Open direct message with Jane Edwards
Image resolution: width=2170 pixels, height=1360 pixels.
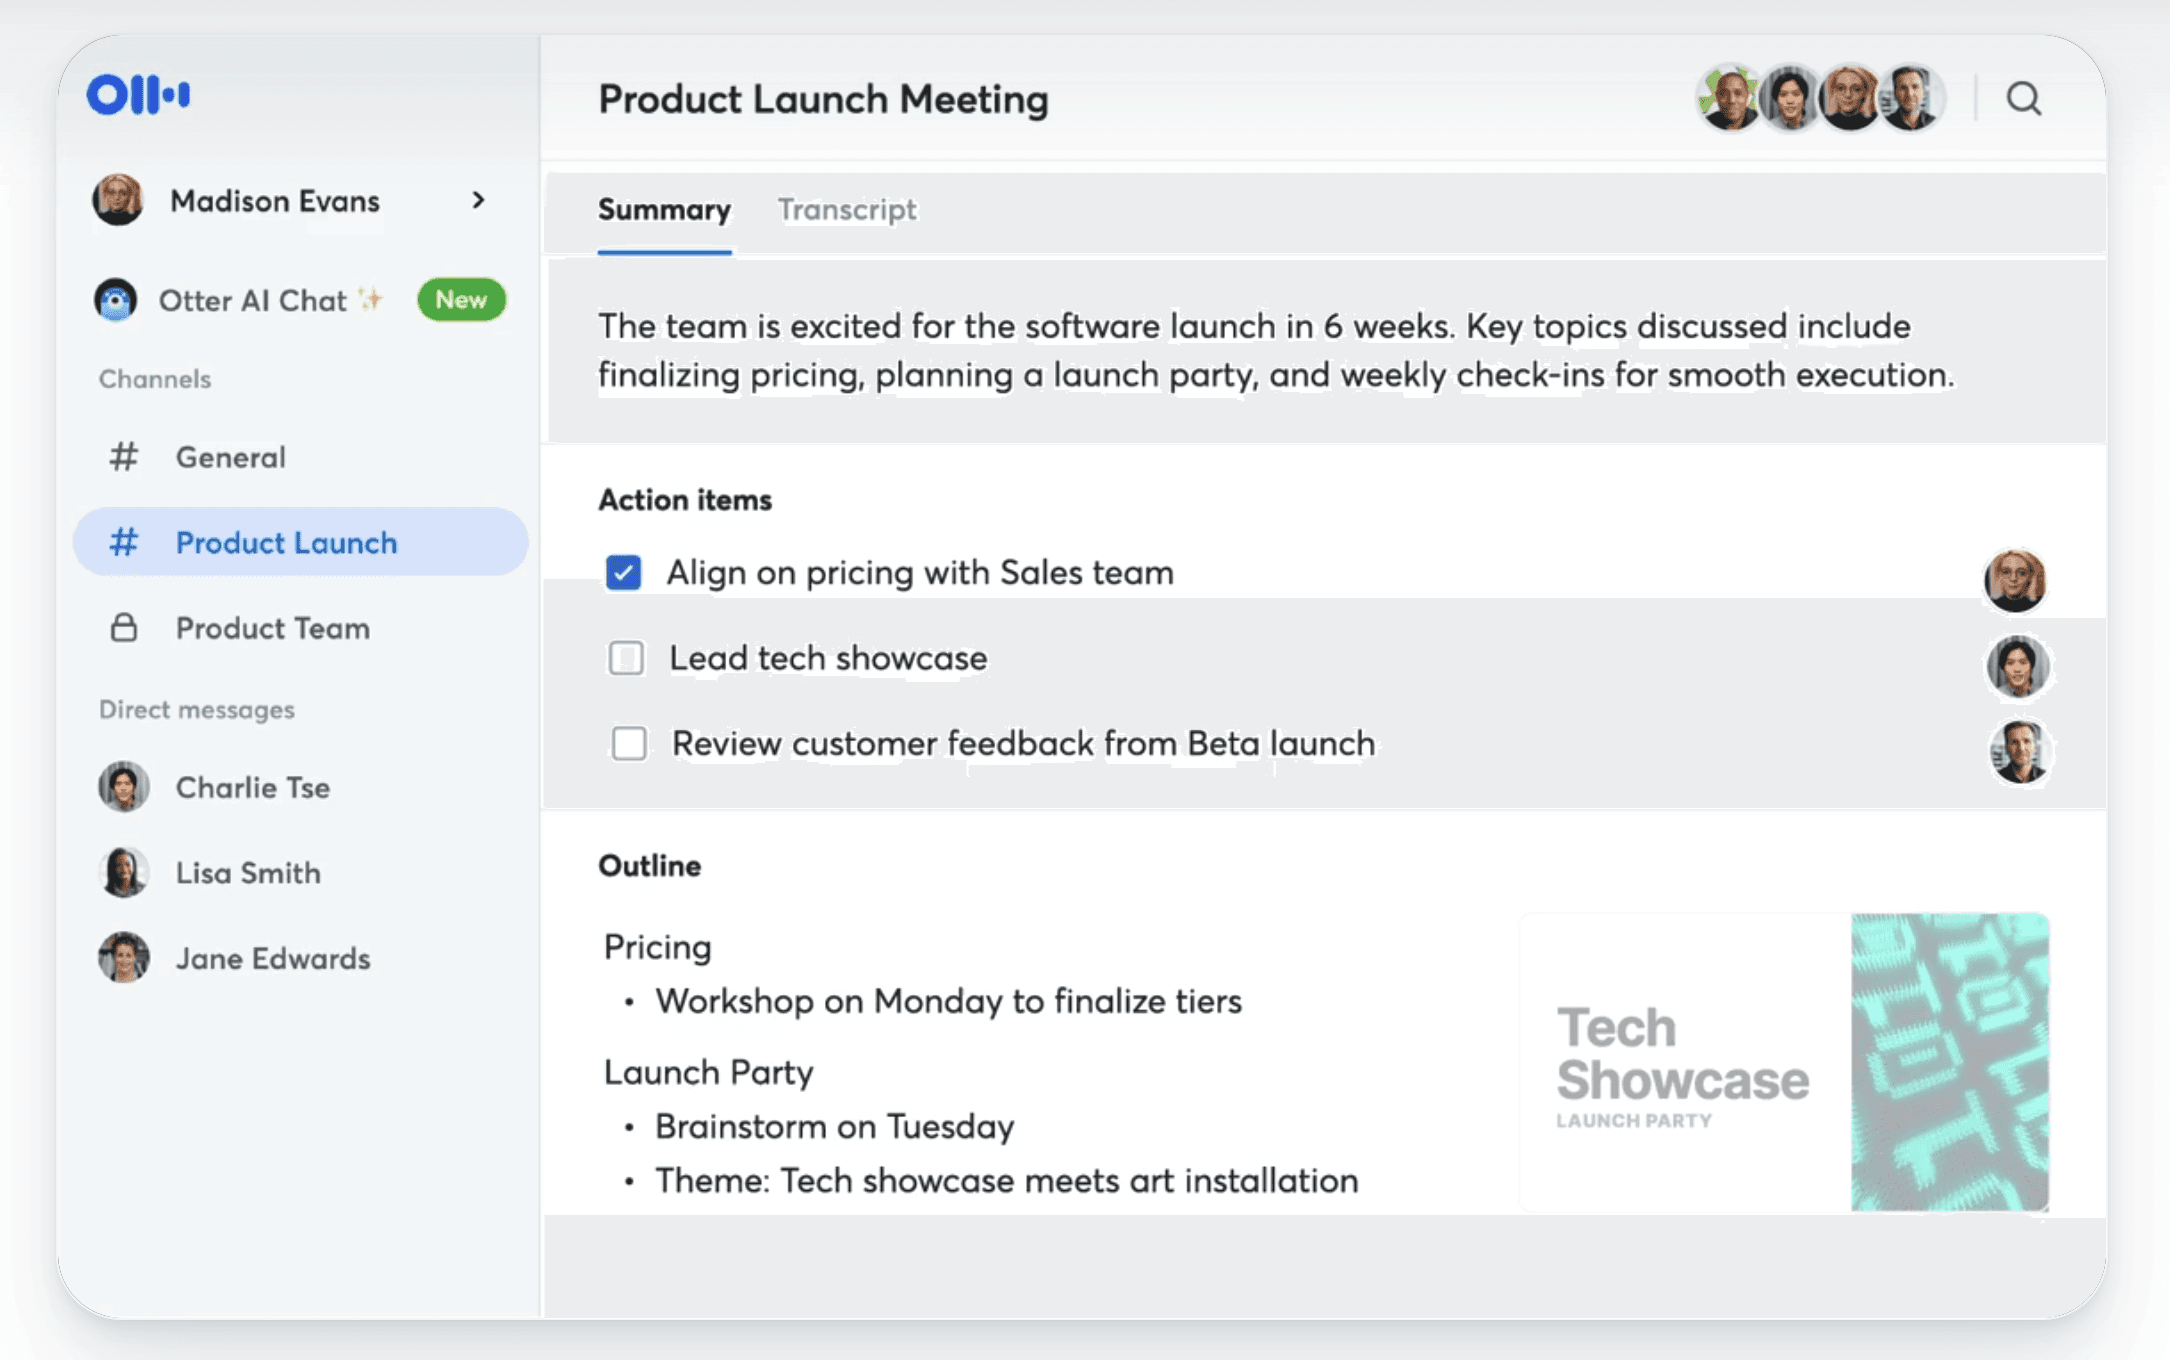(x=273, y=958)
